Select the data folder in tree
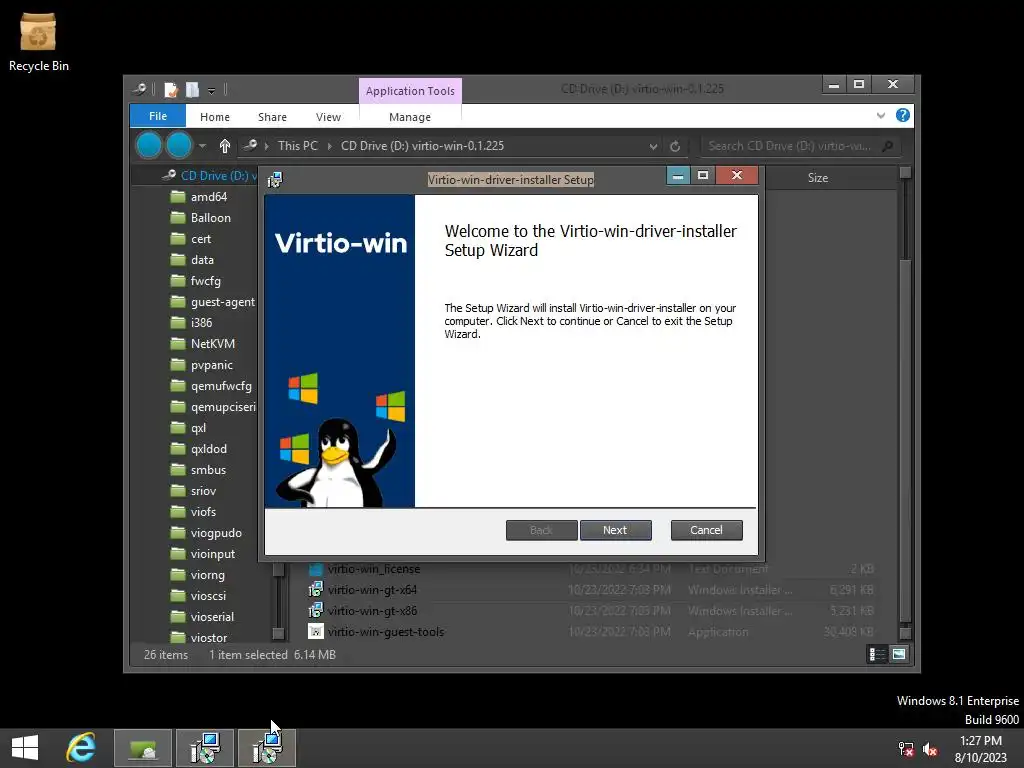Viewport: 1024px width, 768px height. 192,260
